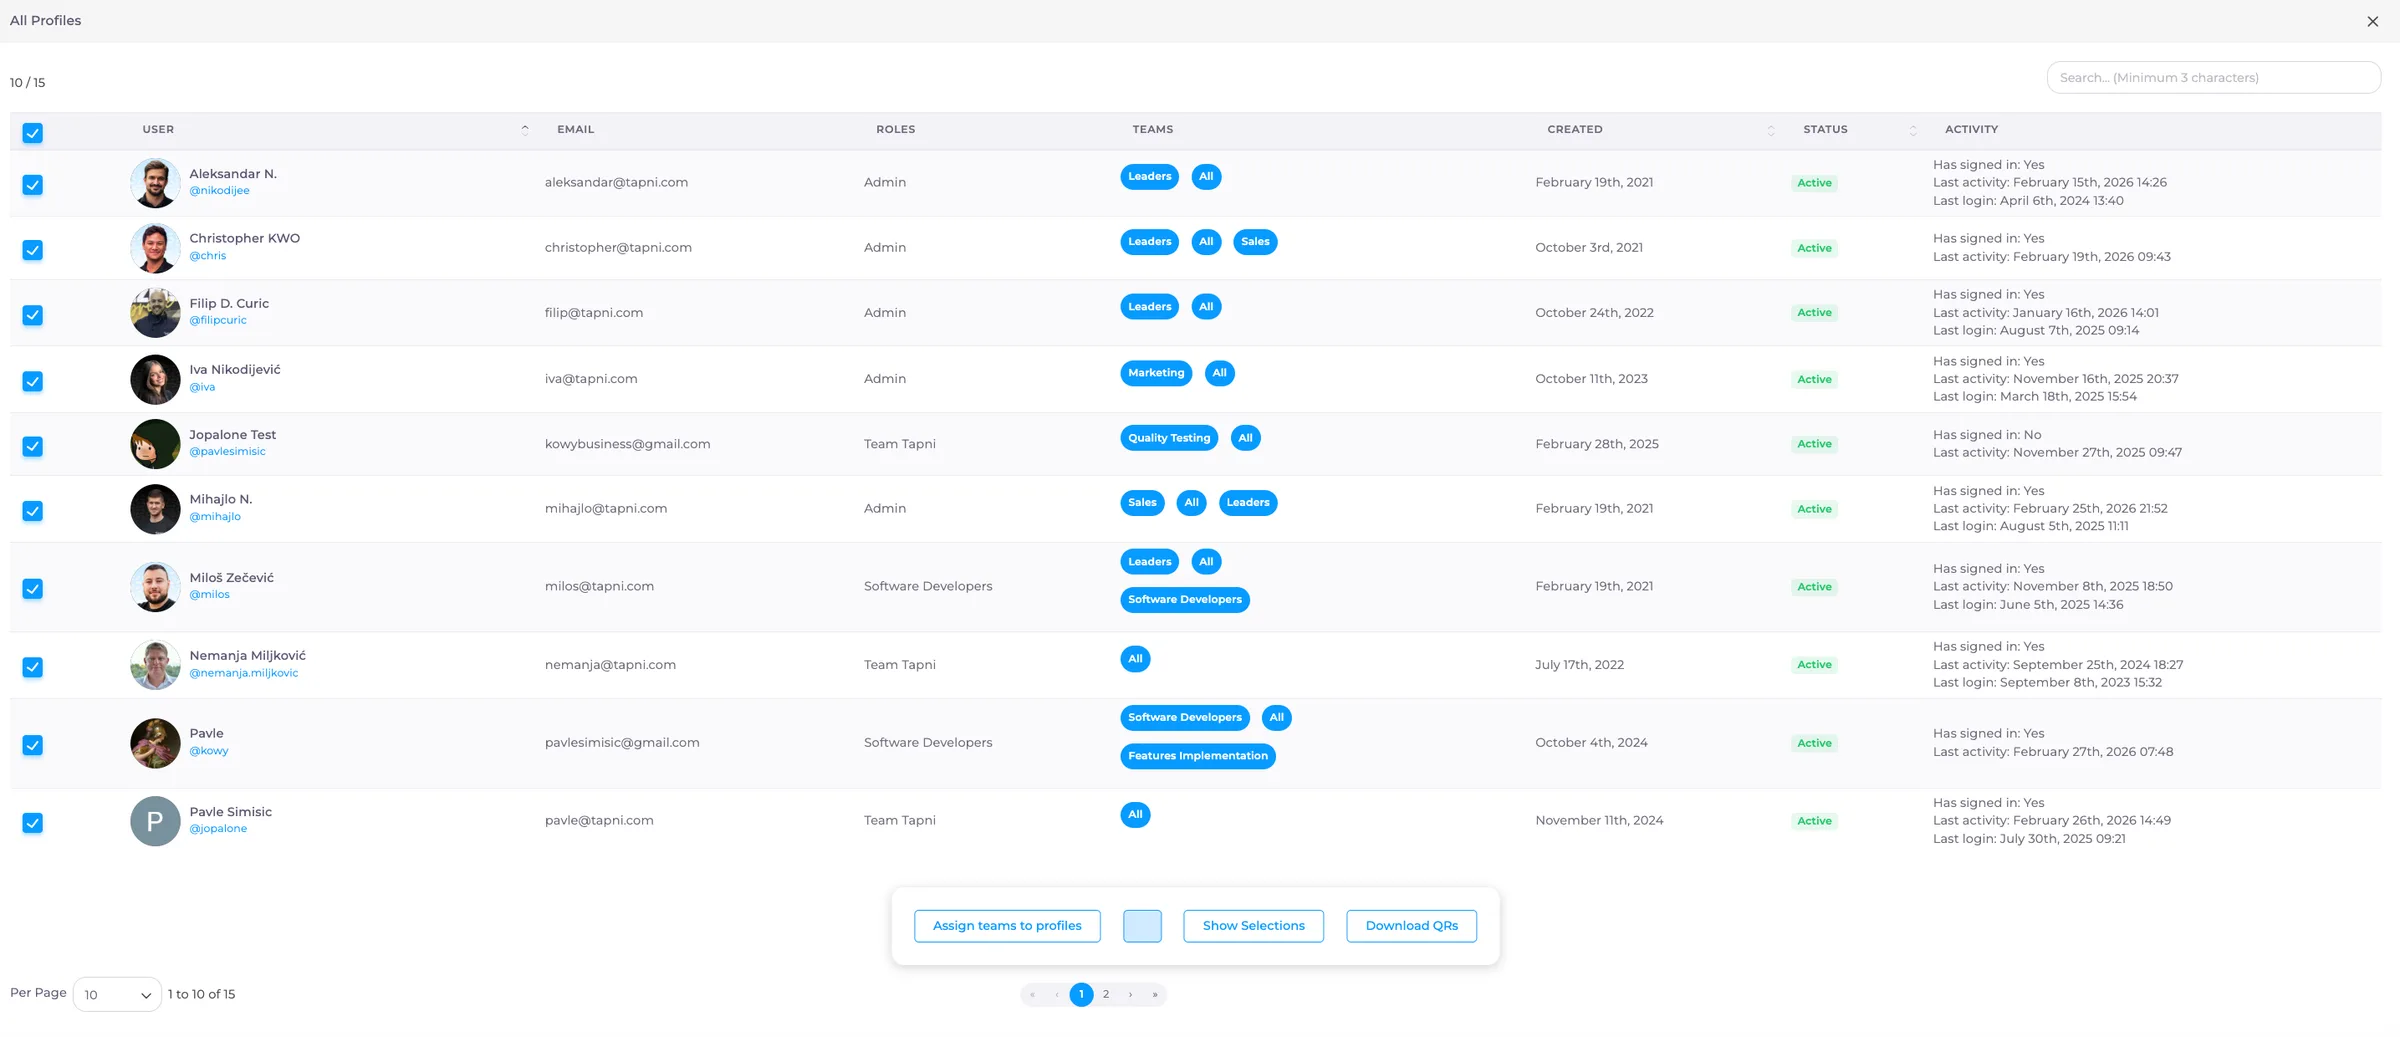This screenshot has height=1037, width=2400.
Task: Click Active status in Iva's row
Action: pyautogui.click(x=1814, y=380)
